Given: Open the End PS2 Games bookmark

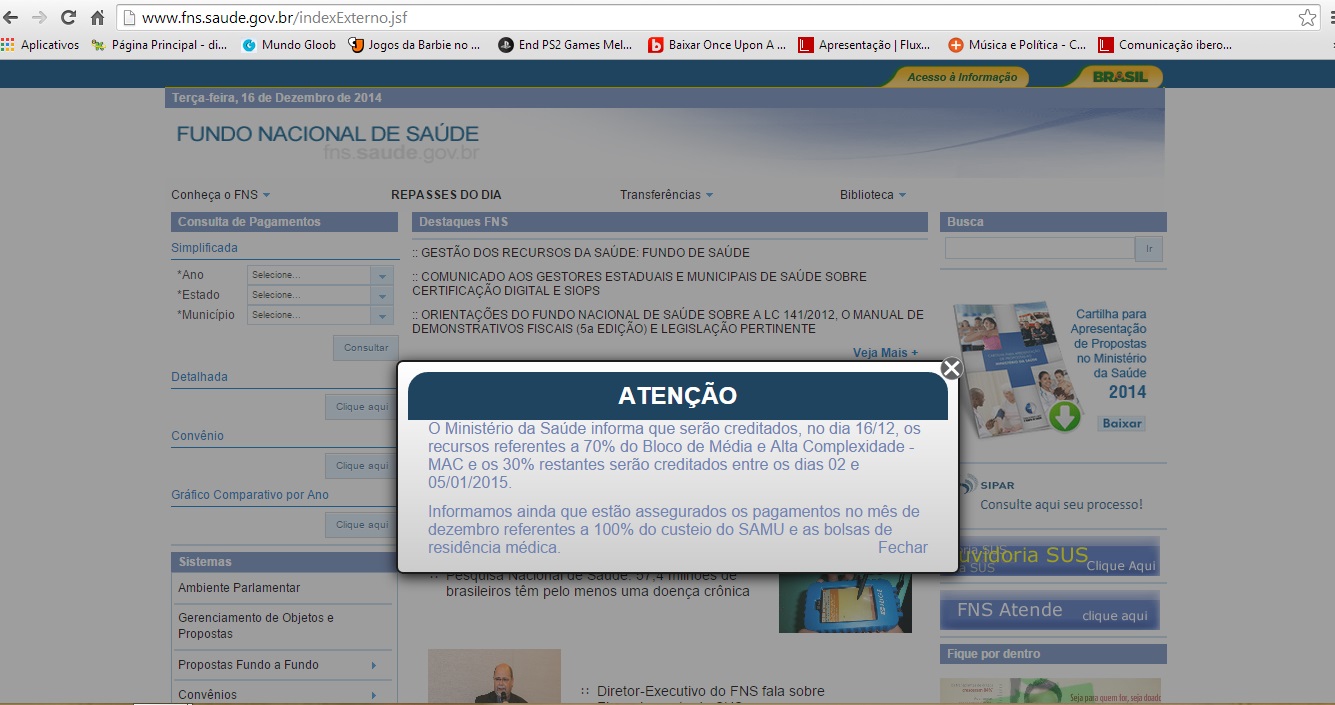Looking at the screenshot, I should point(565,45).
